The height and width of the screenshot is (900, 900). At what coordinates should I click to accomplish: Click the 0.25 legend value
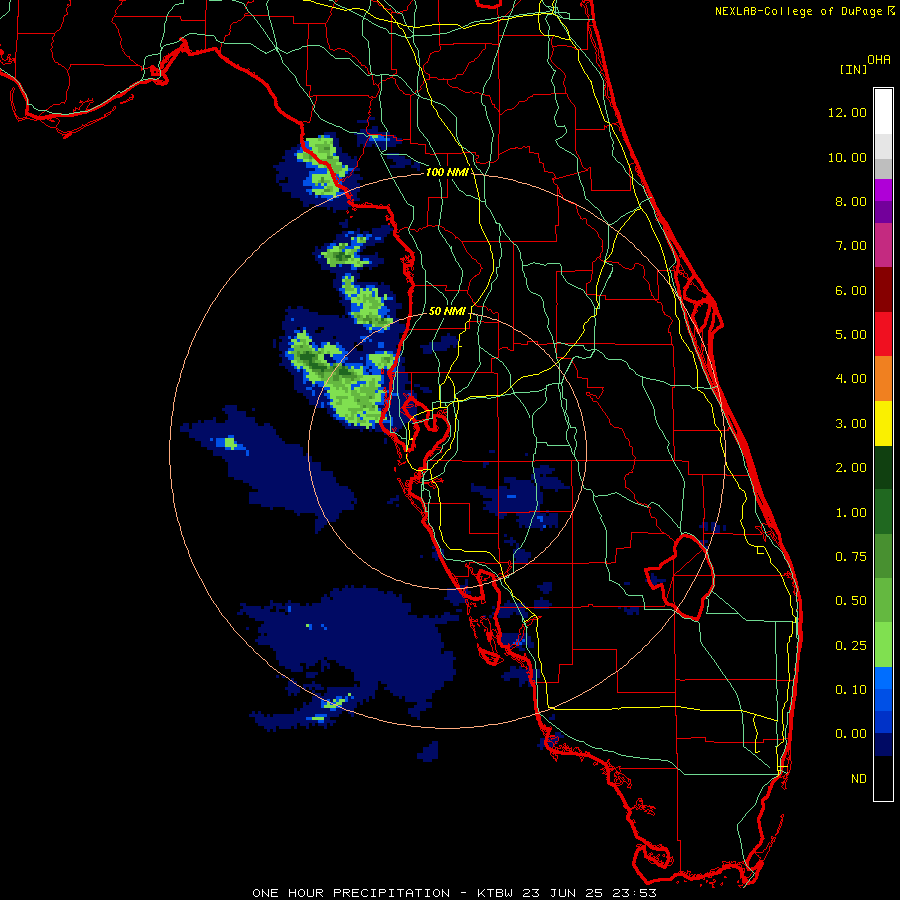(851, 646)
